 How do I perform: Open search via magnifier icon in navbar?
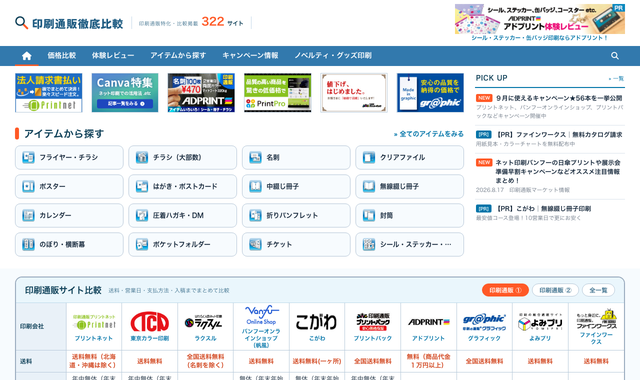click(615, 56)
